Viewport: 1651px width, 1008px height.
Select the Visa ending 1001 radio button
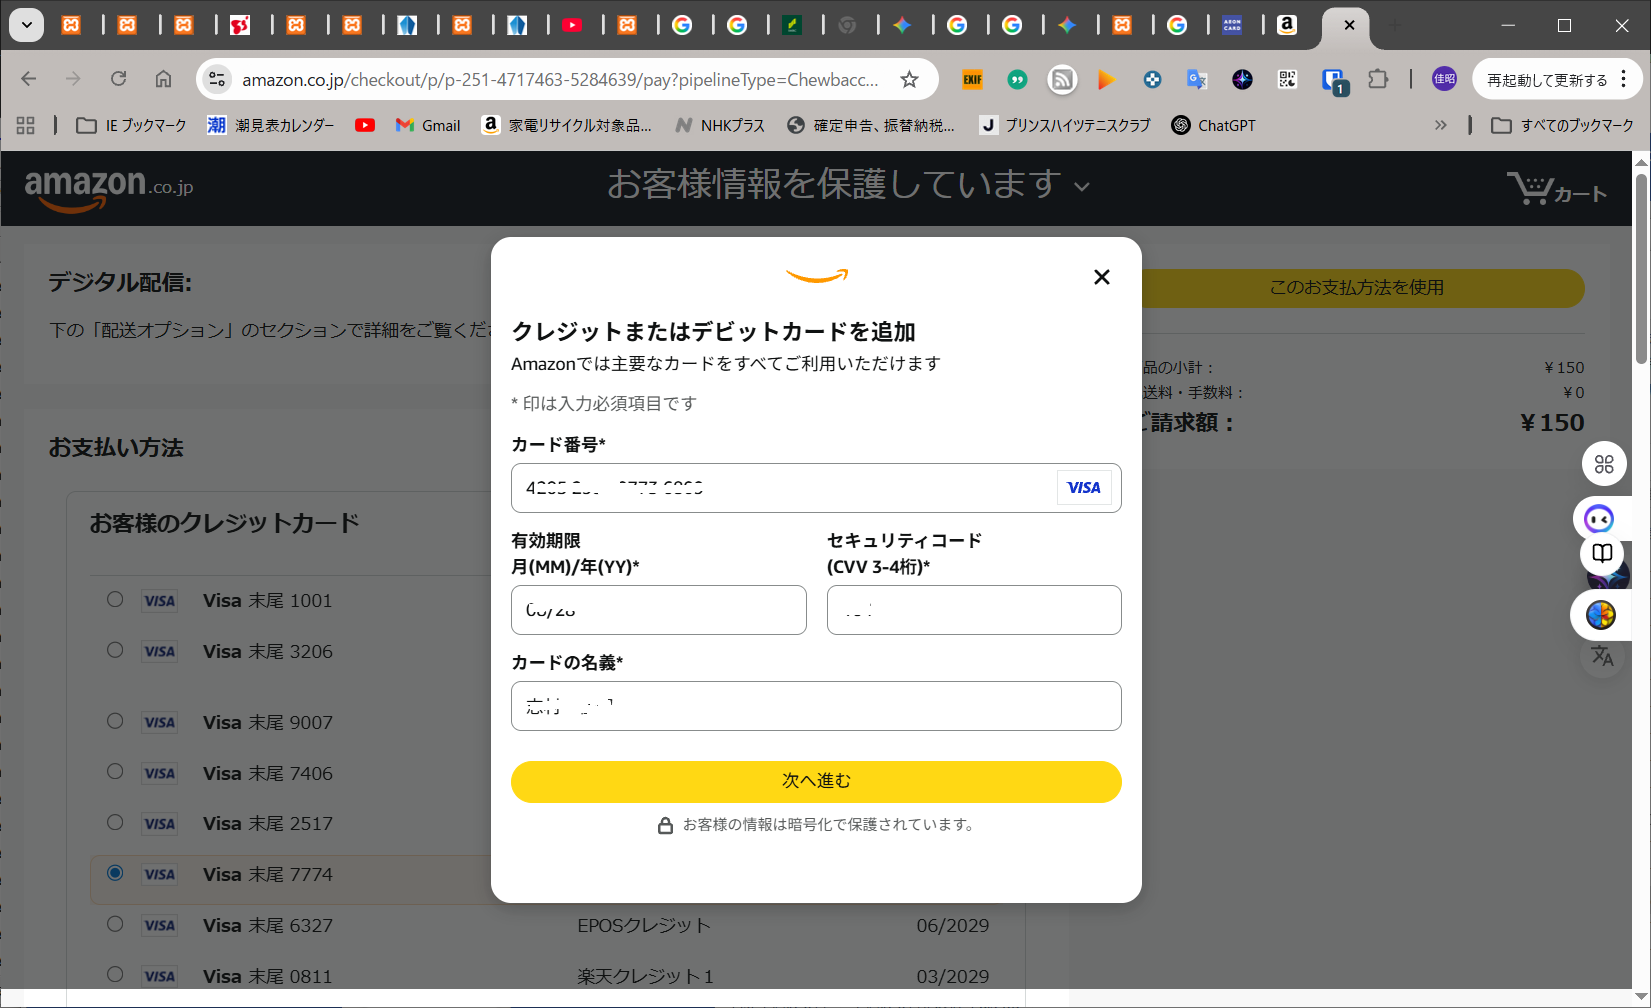click(x=115, y=600)
